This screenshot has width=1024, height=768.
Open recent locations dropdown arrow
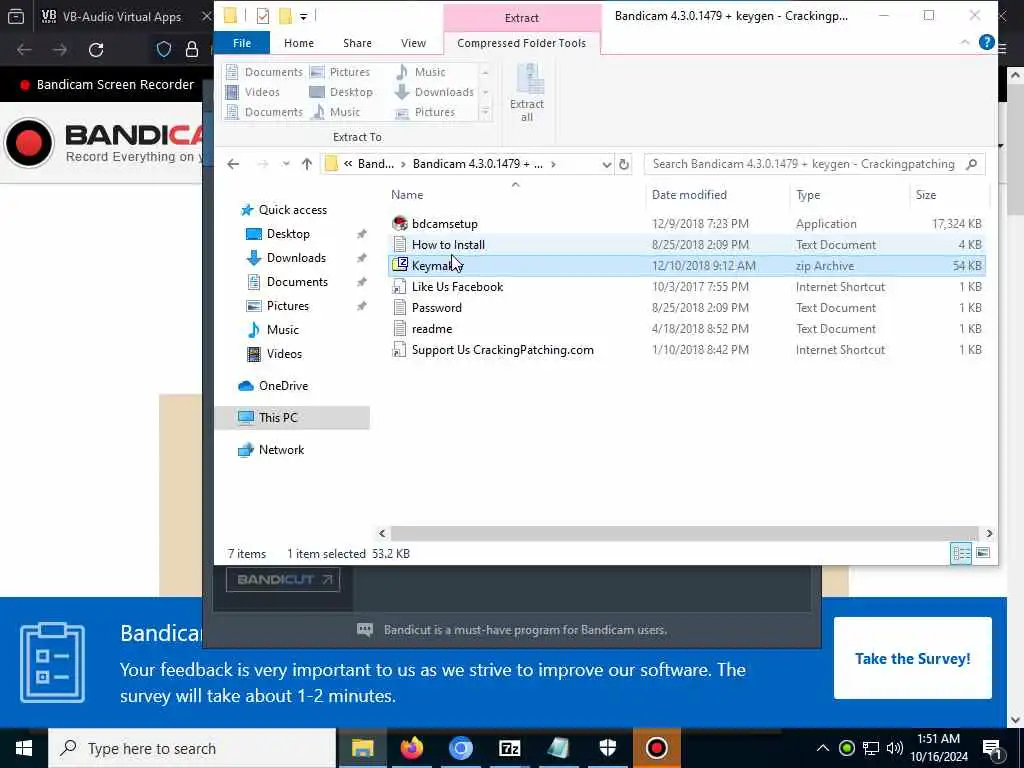point(285,164)
